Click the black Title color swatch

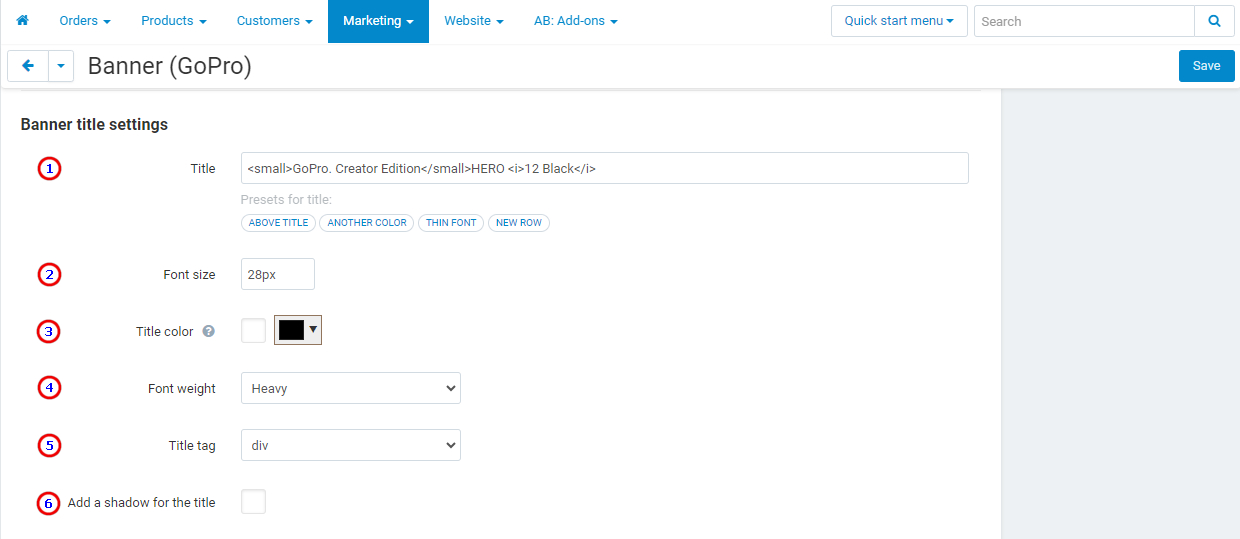point(291,331)
